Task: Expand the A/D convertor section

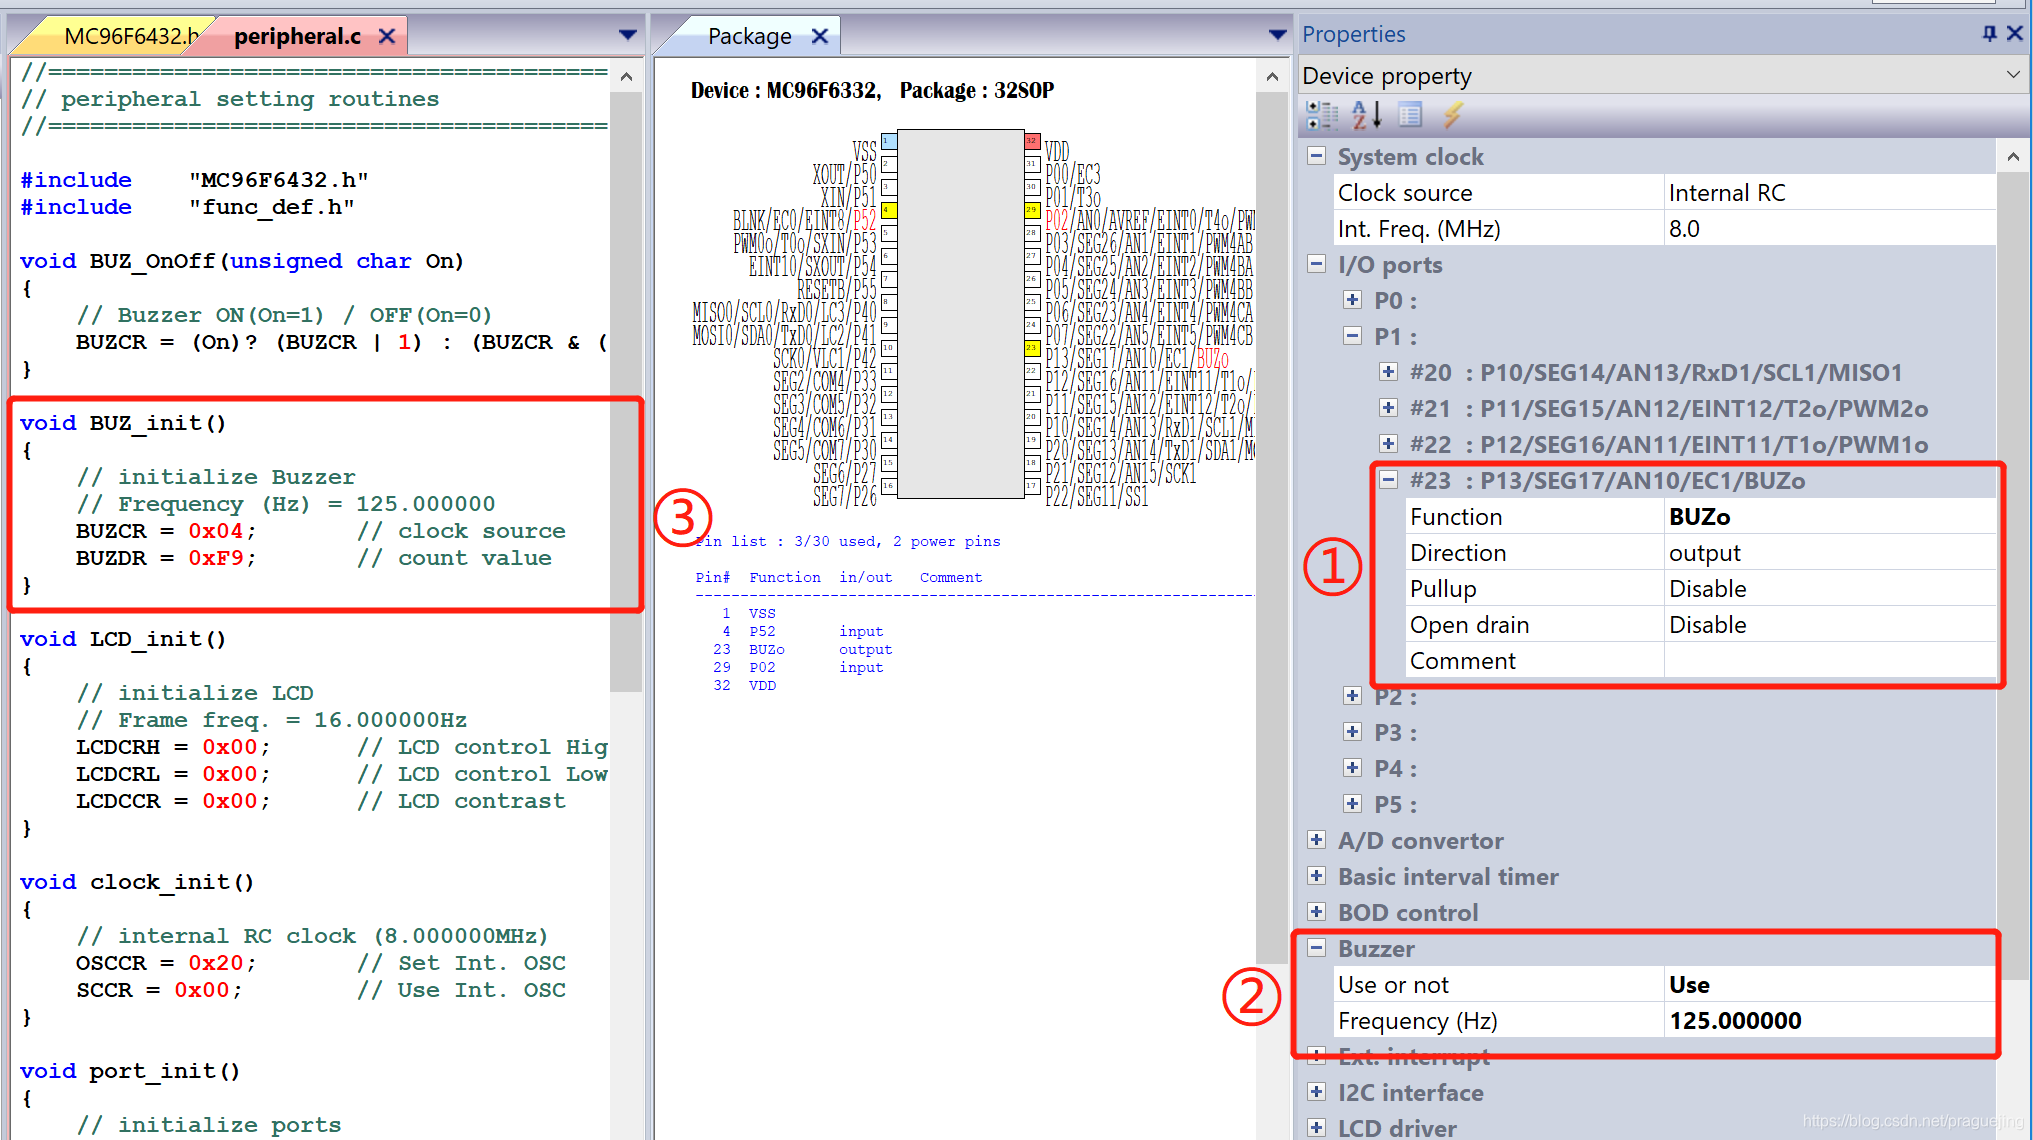Action: pos(1317,840)
